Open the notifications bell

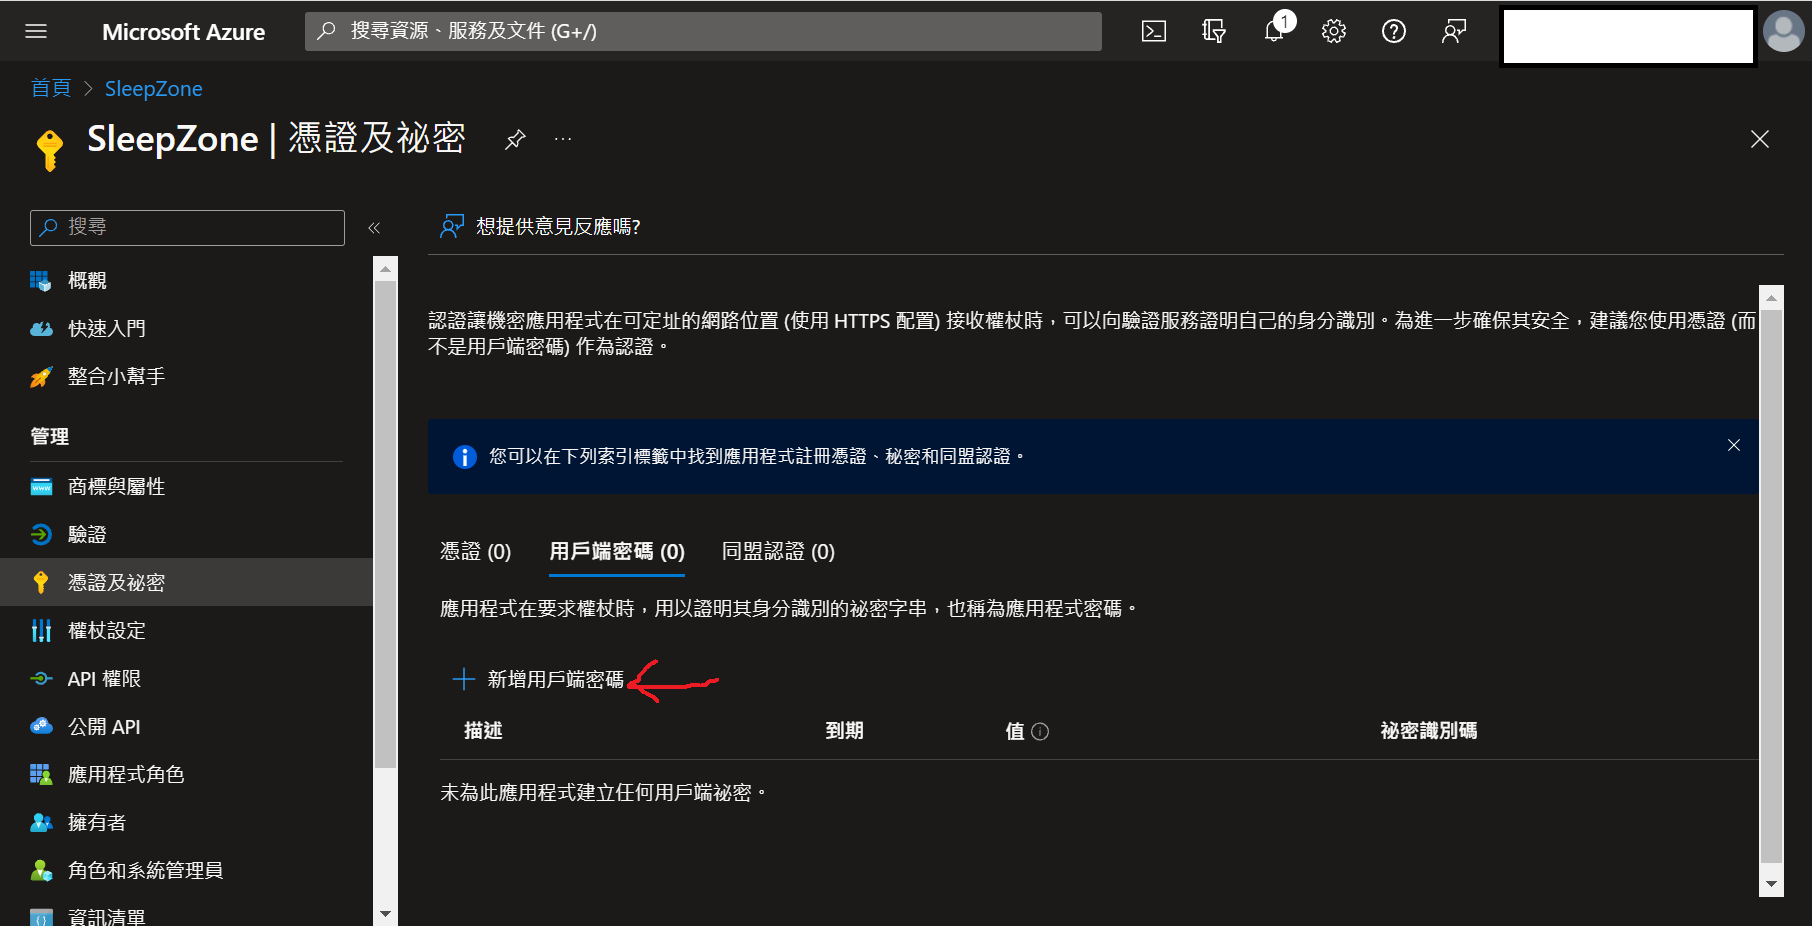pos(1274,31)
